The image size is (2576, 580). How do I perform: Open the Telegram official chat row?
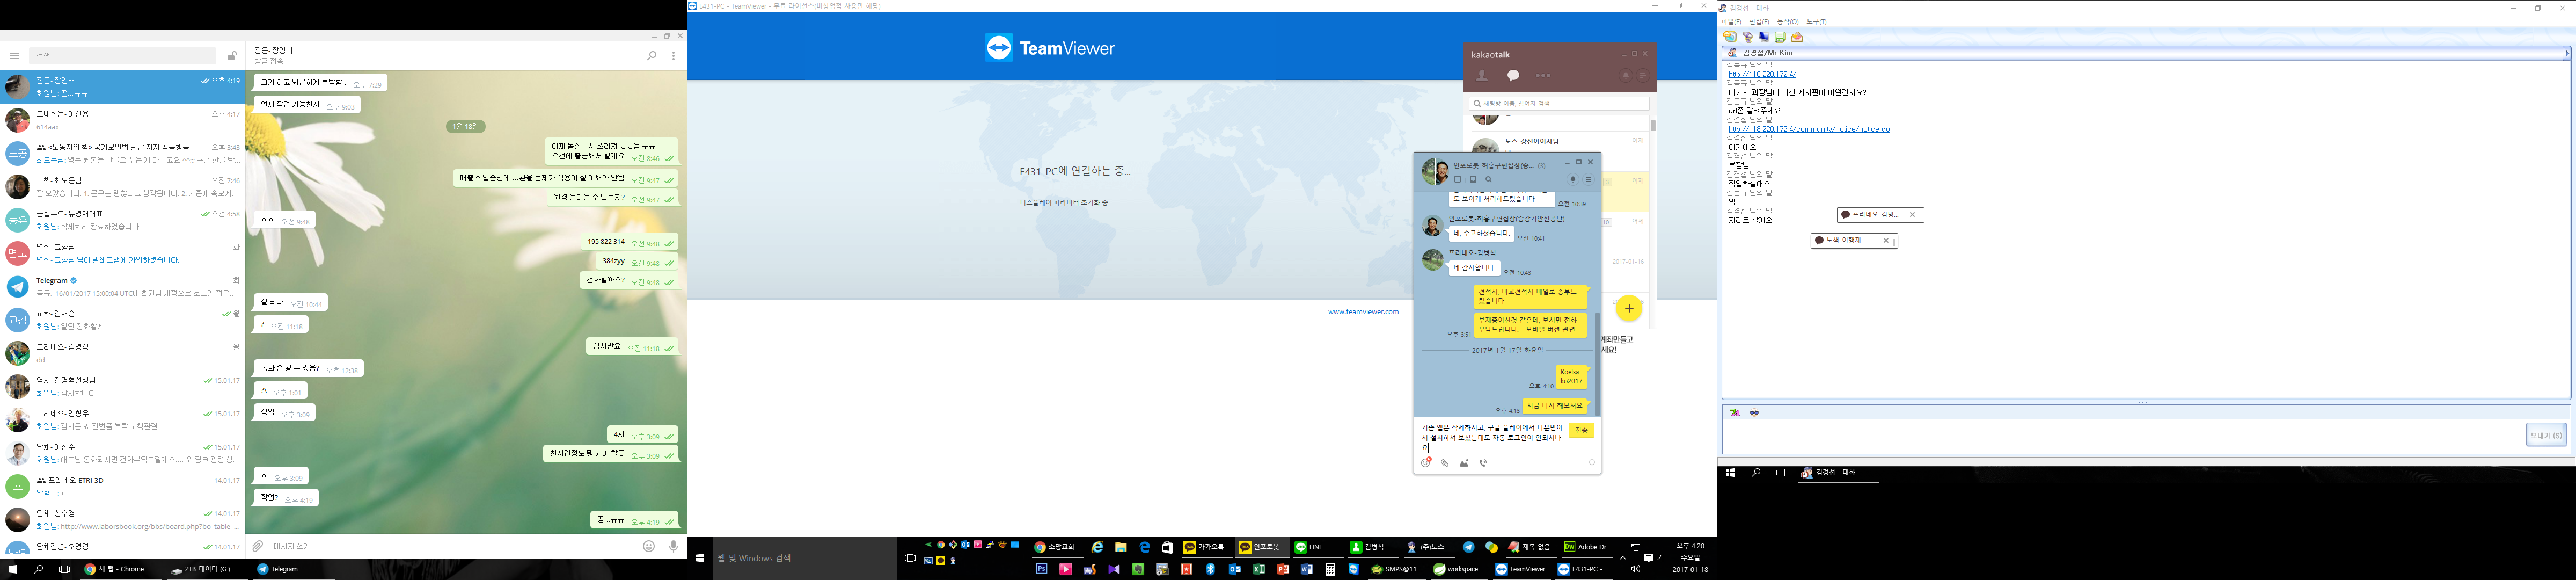click(x=122, y=287)
